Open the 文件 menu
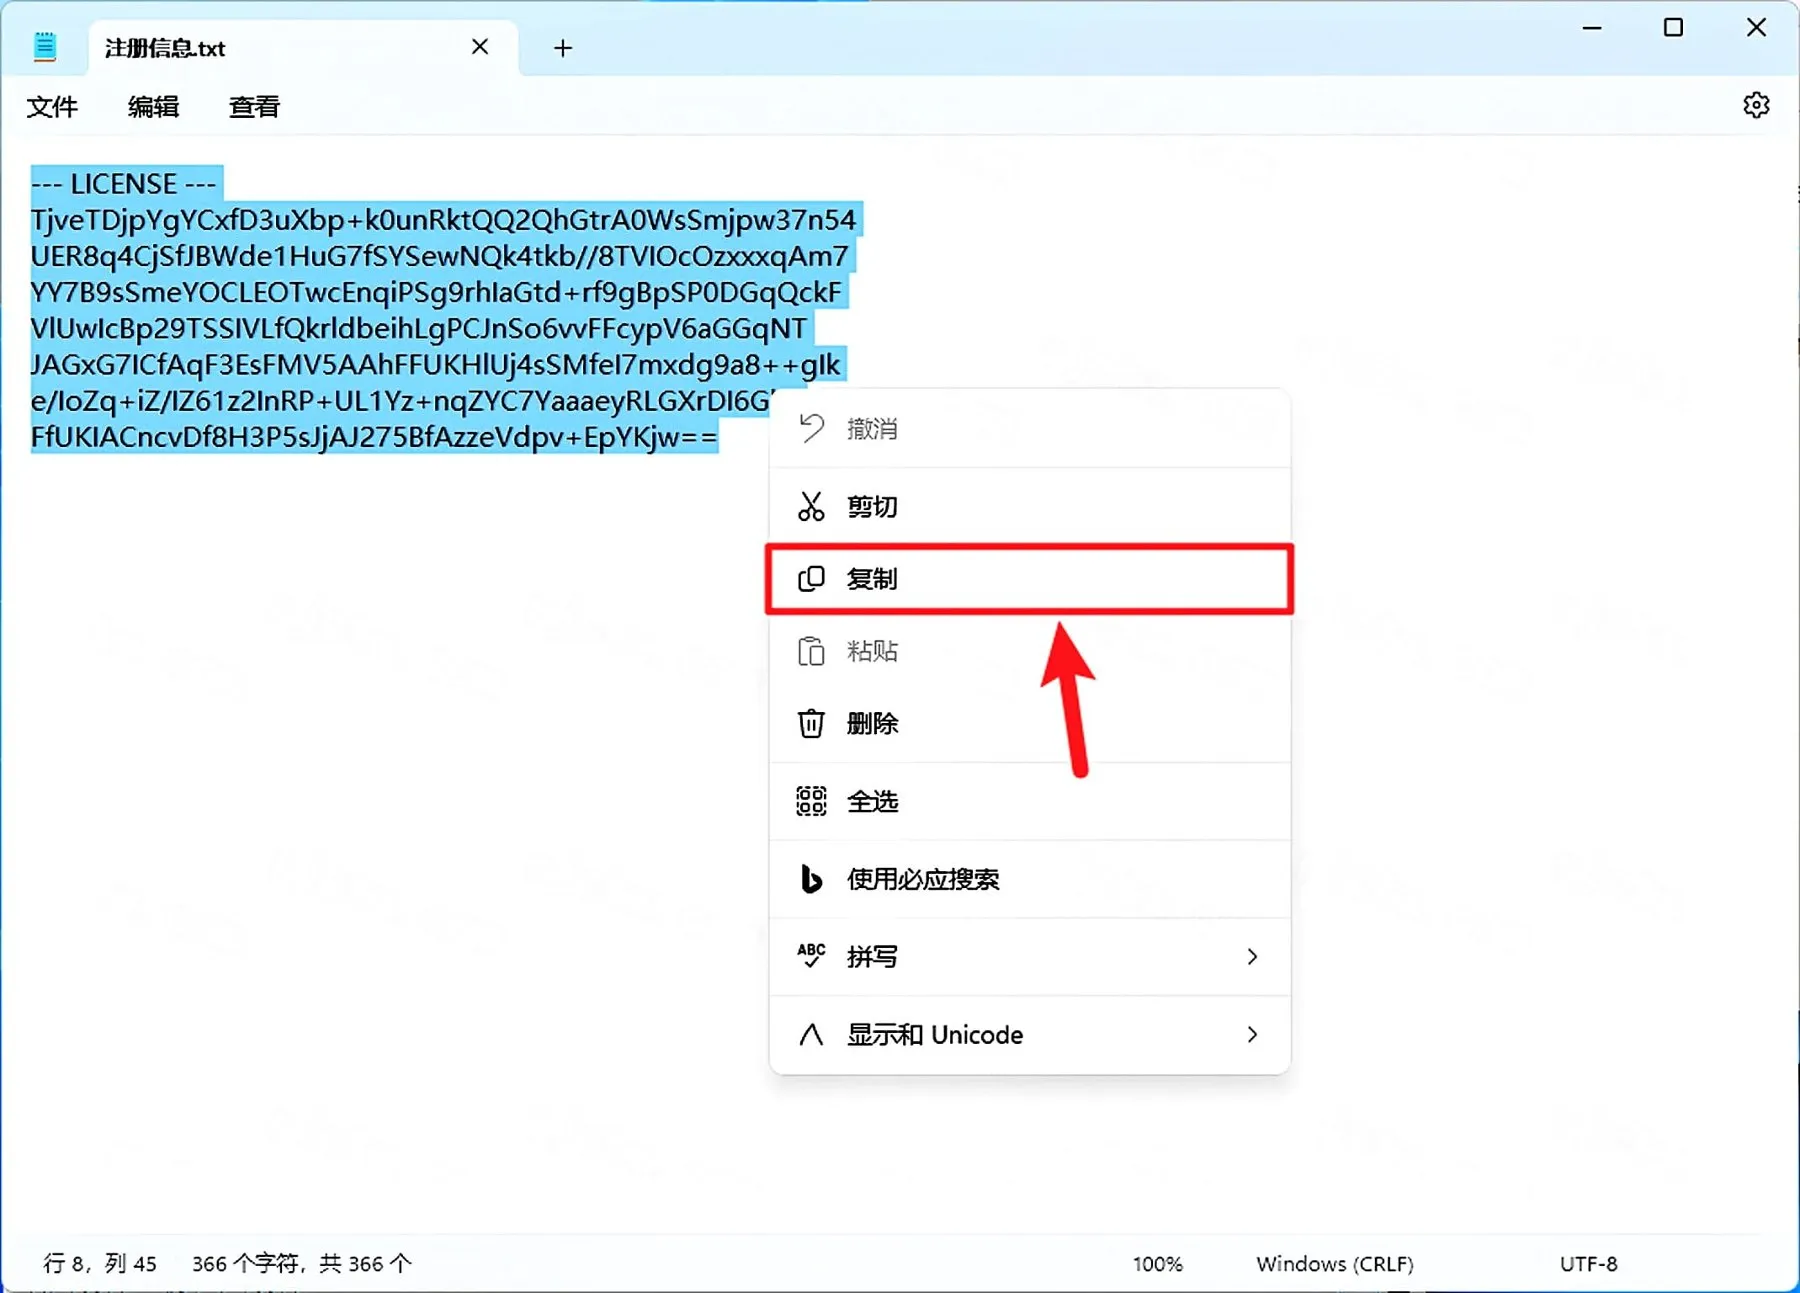 [x=52, y=107]
